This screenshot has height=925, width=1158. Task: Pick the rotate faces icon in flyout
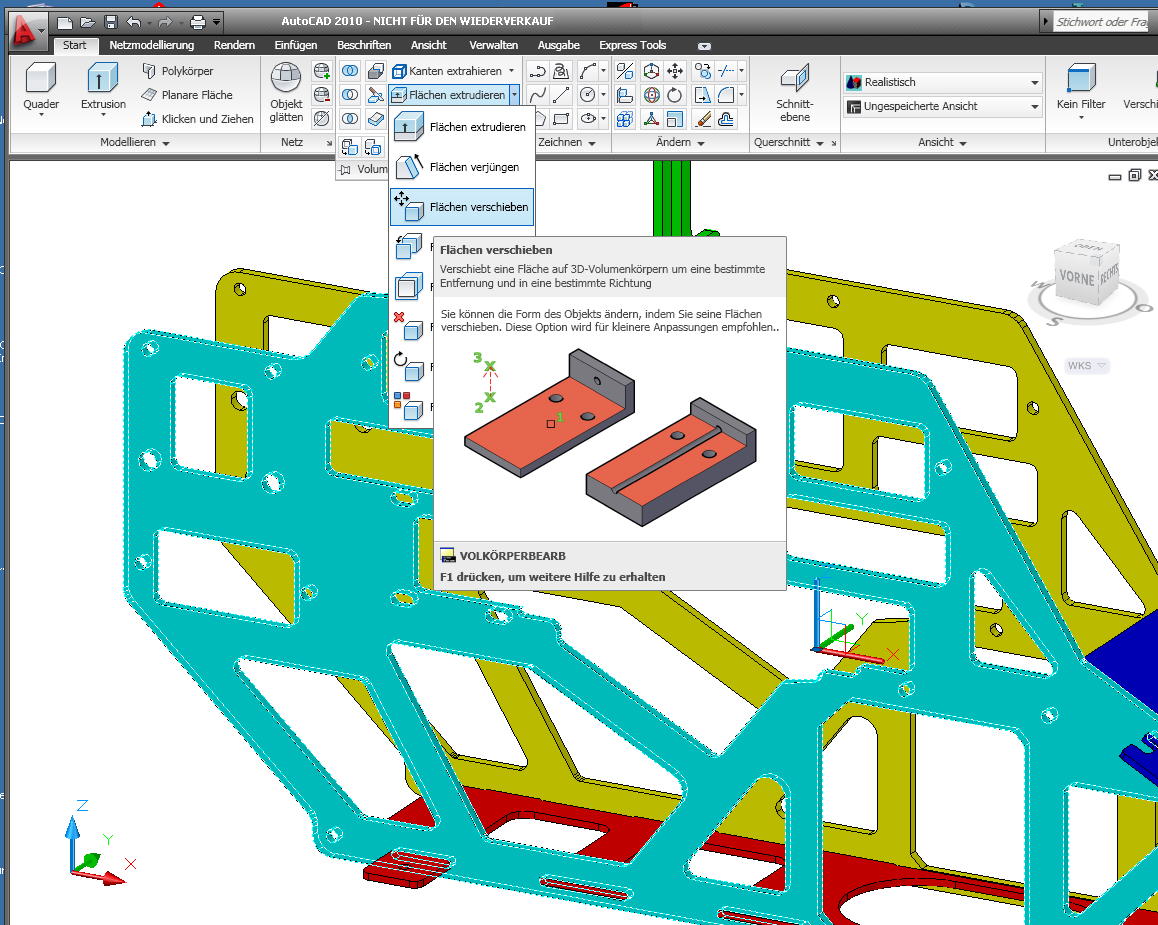[408, 366]
